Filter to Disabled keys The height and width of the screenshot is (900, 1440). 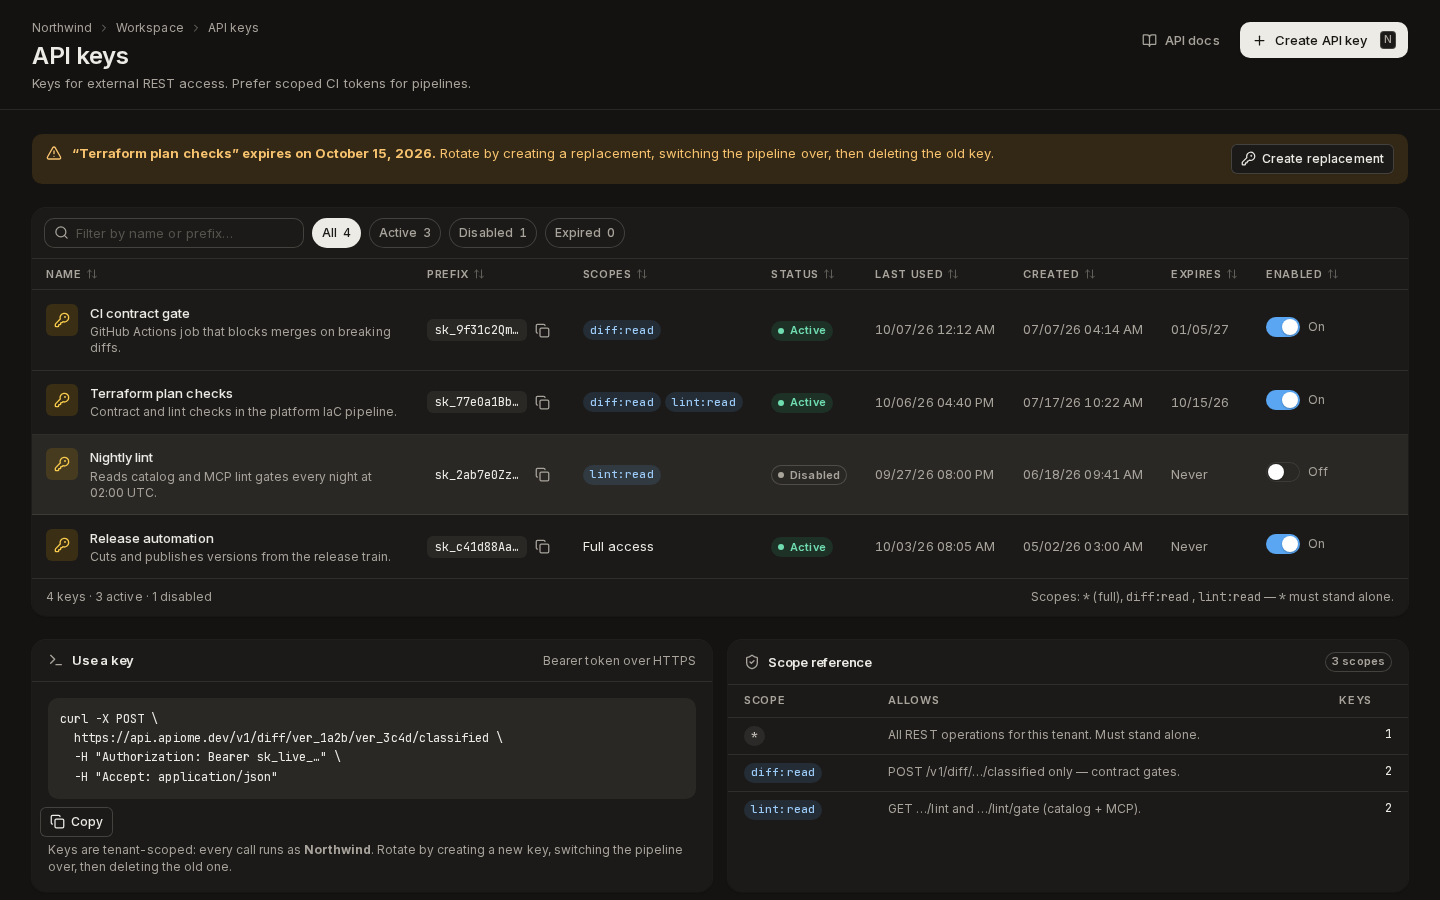point(493,233)
